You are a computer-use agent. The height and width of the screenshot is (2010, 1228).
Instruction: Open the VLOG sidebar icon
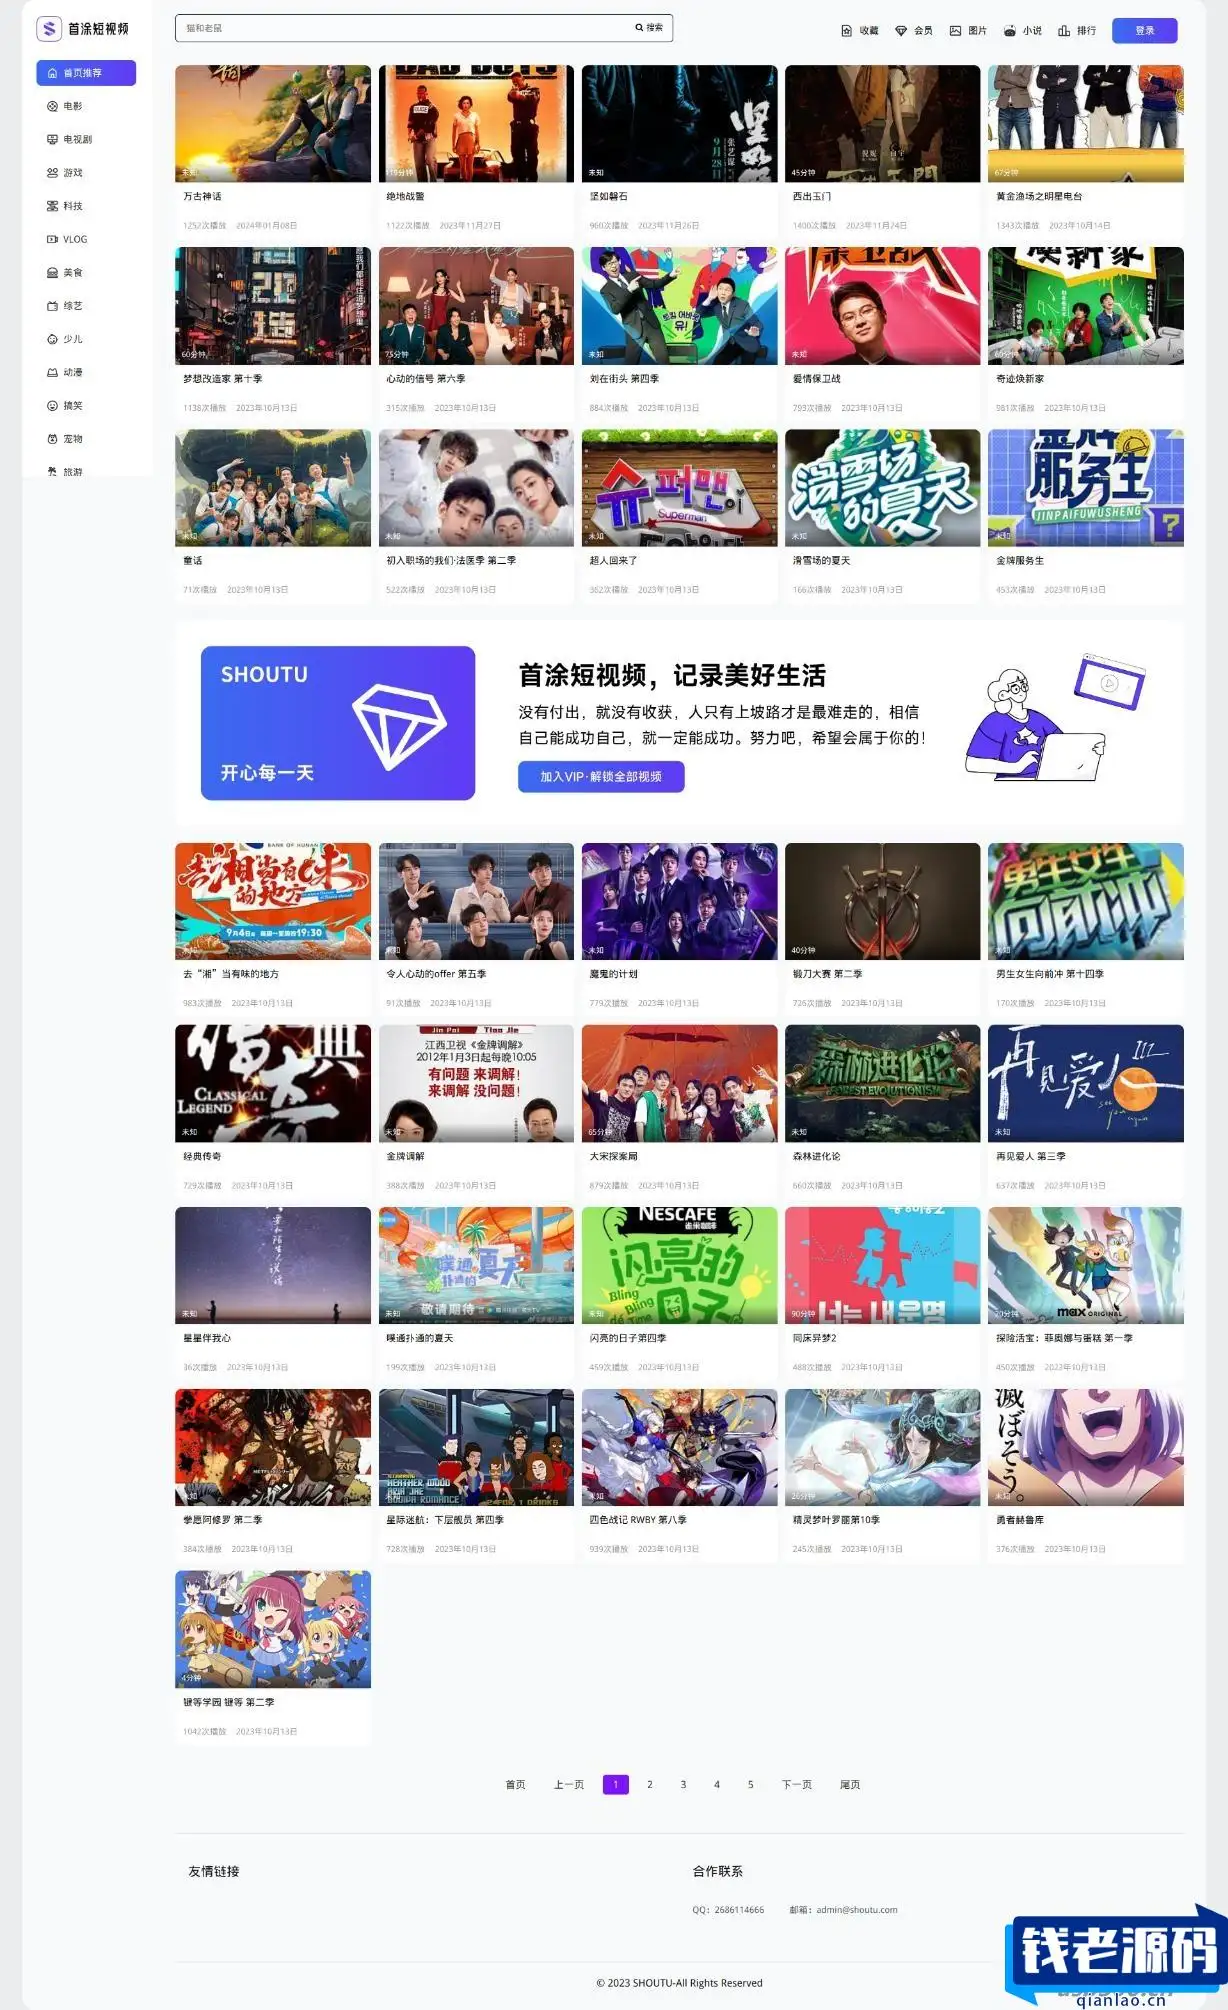52,239
